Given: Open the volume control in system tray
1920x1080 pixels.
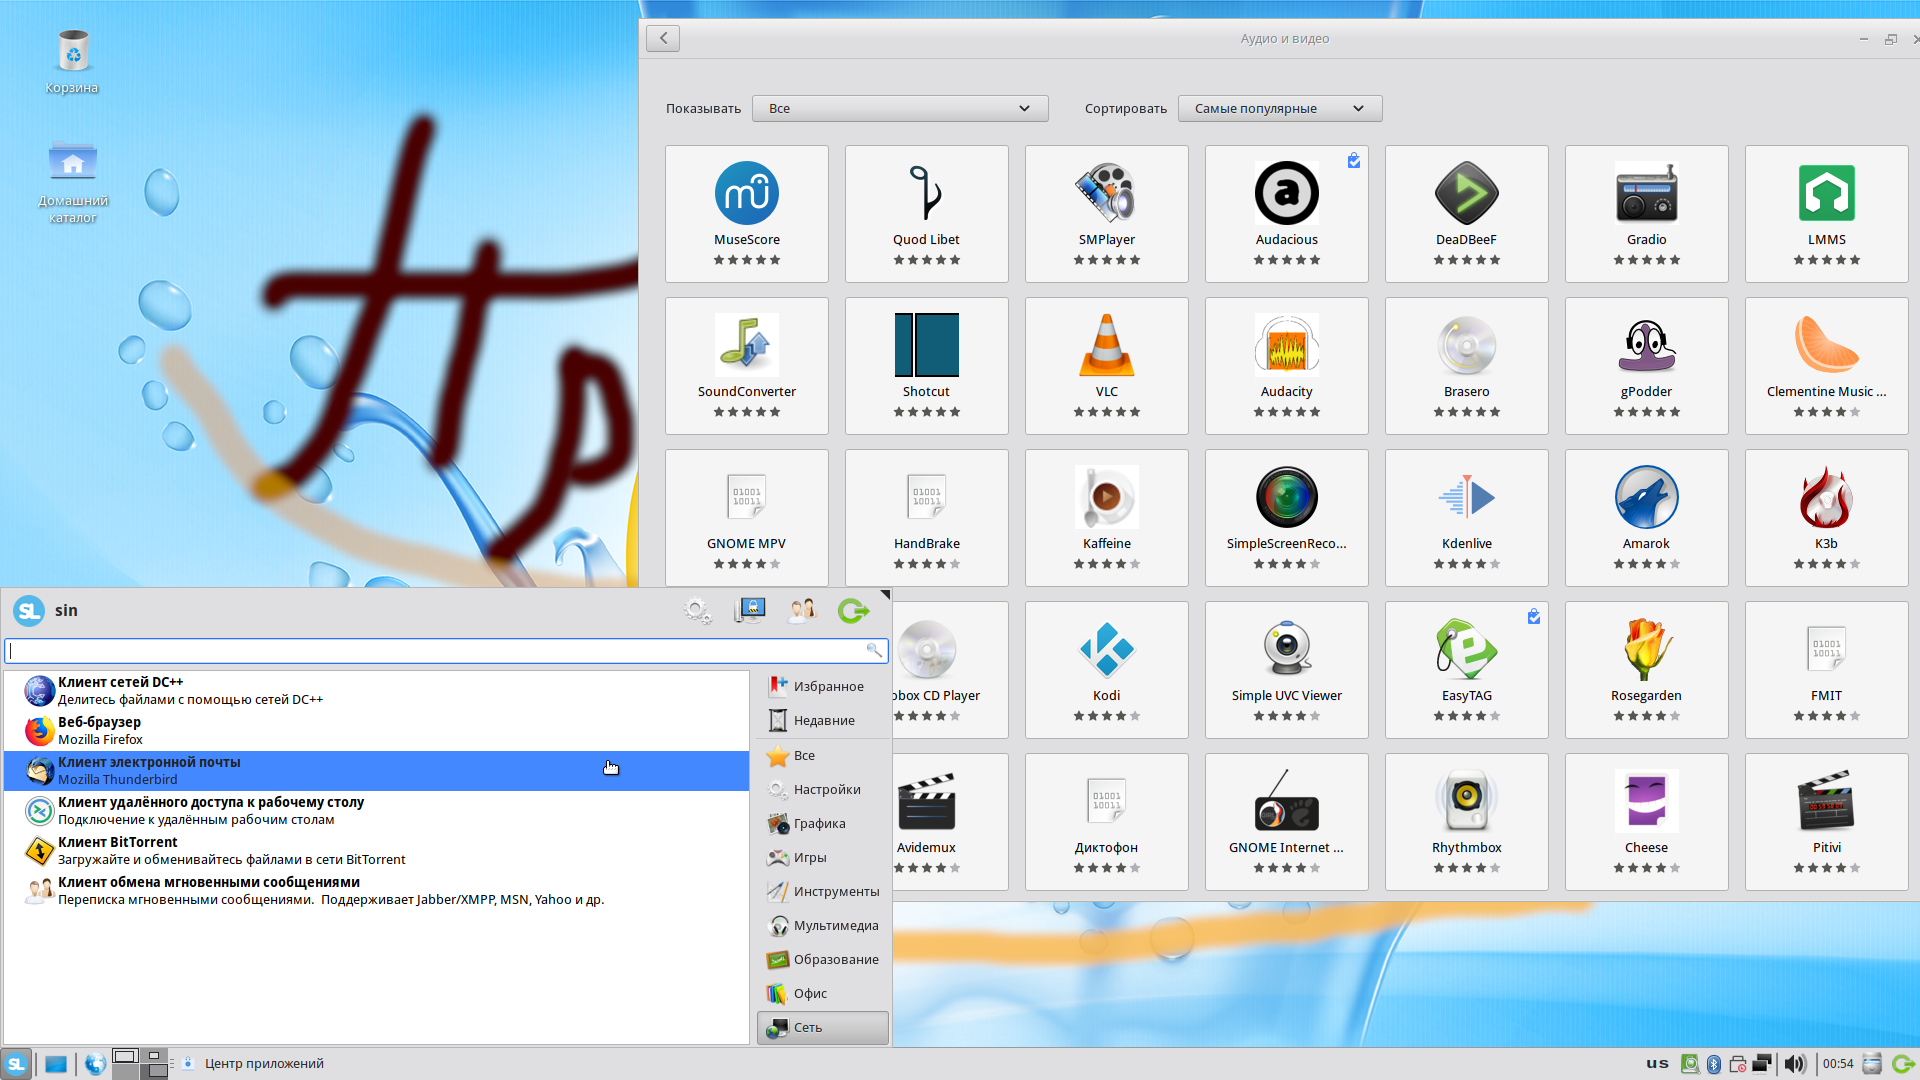Looking at the screenshot, I should click(x=1795, y=1063).
